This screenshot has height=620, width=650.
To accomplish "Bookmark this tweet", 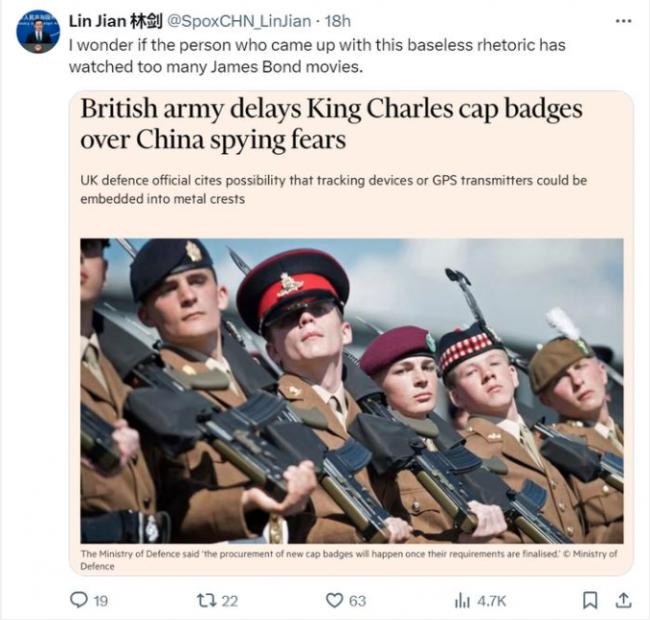I will [x=590, y=599].
